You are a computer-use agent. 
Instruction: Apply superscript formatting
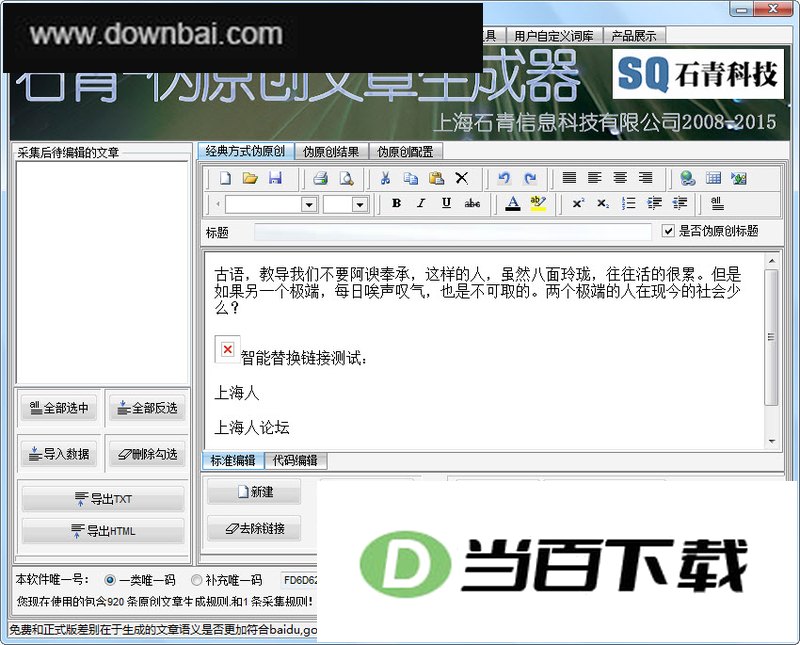[x=578, y=203]
